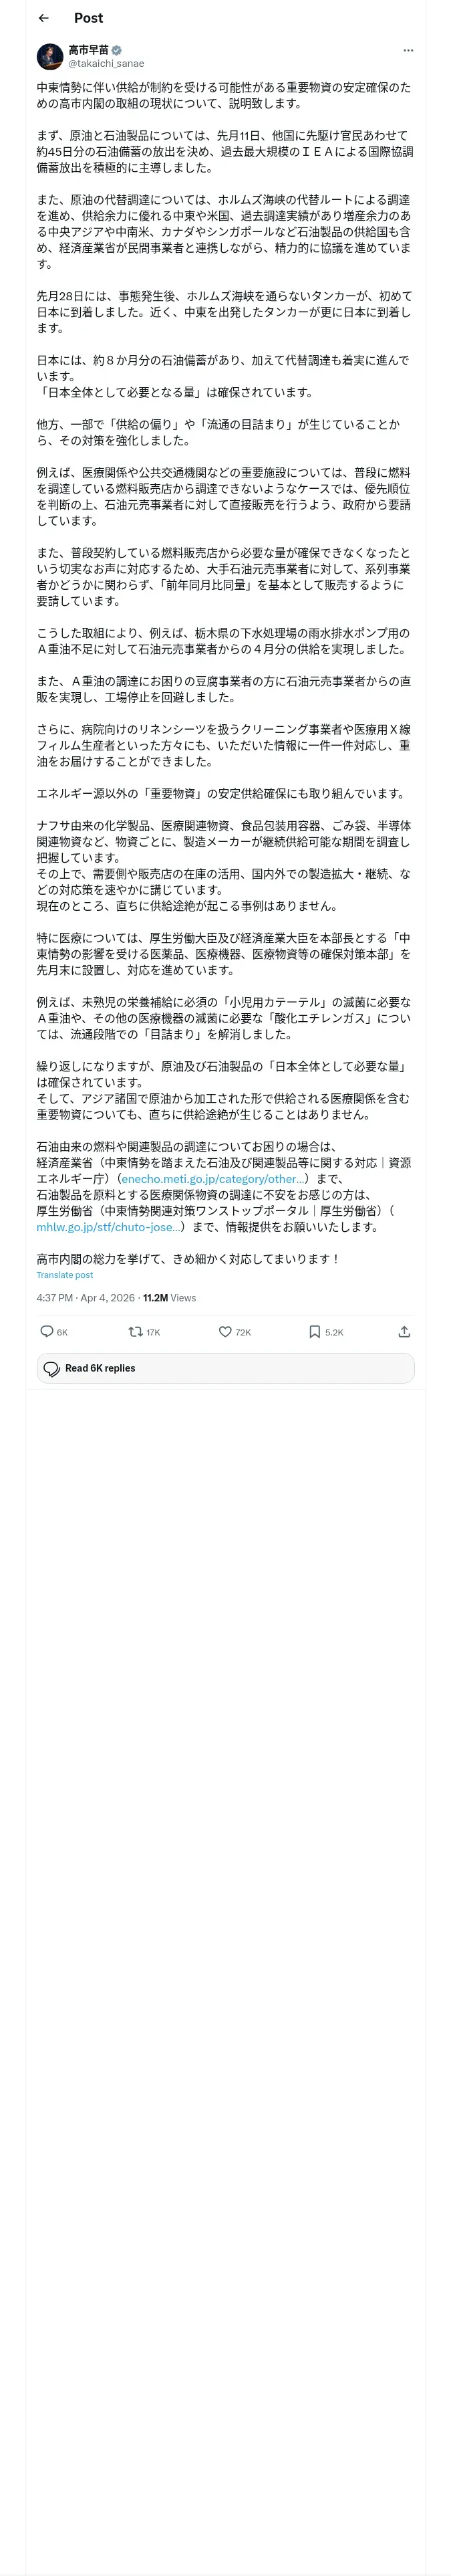
Task: Click the first paragraph of the post text
Action: coord(224,95)
